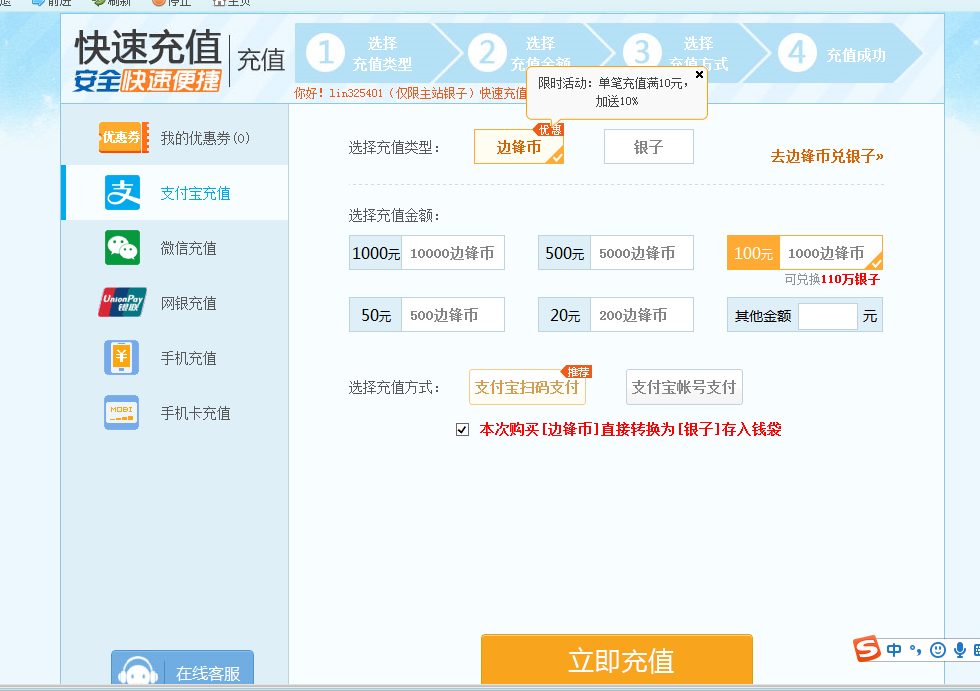Click the UnionPay bank card icon
980x691 pixels.
[x=123, y=302]
